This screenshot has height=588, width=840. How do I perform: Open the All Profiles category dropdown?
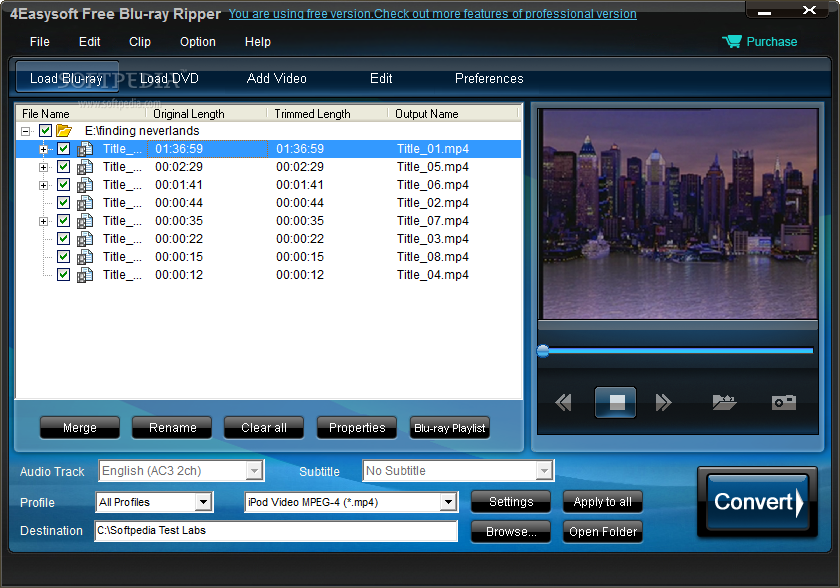click(x=203, y=502)
